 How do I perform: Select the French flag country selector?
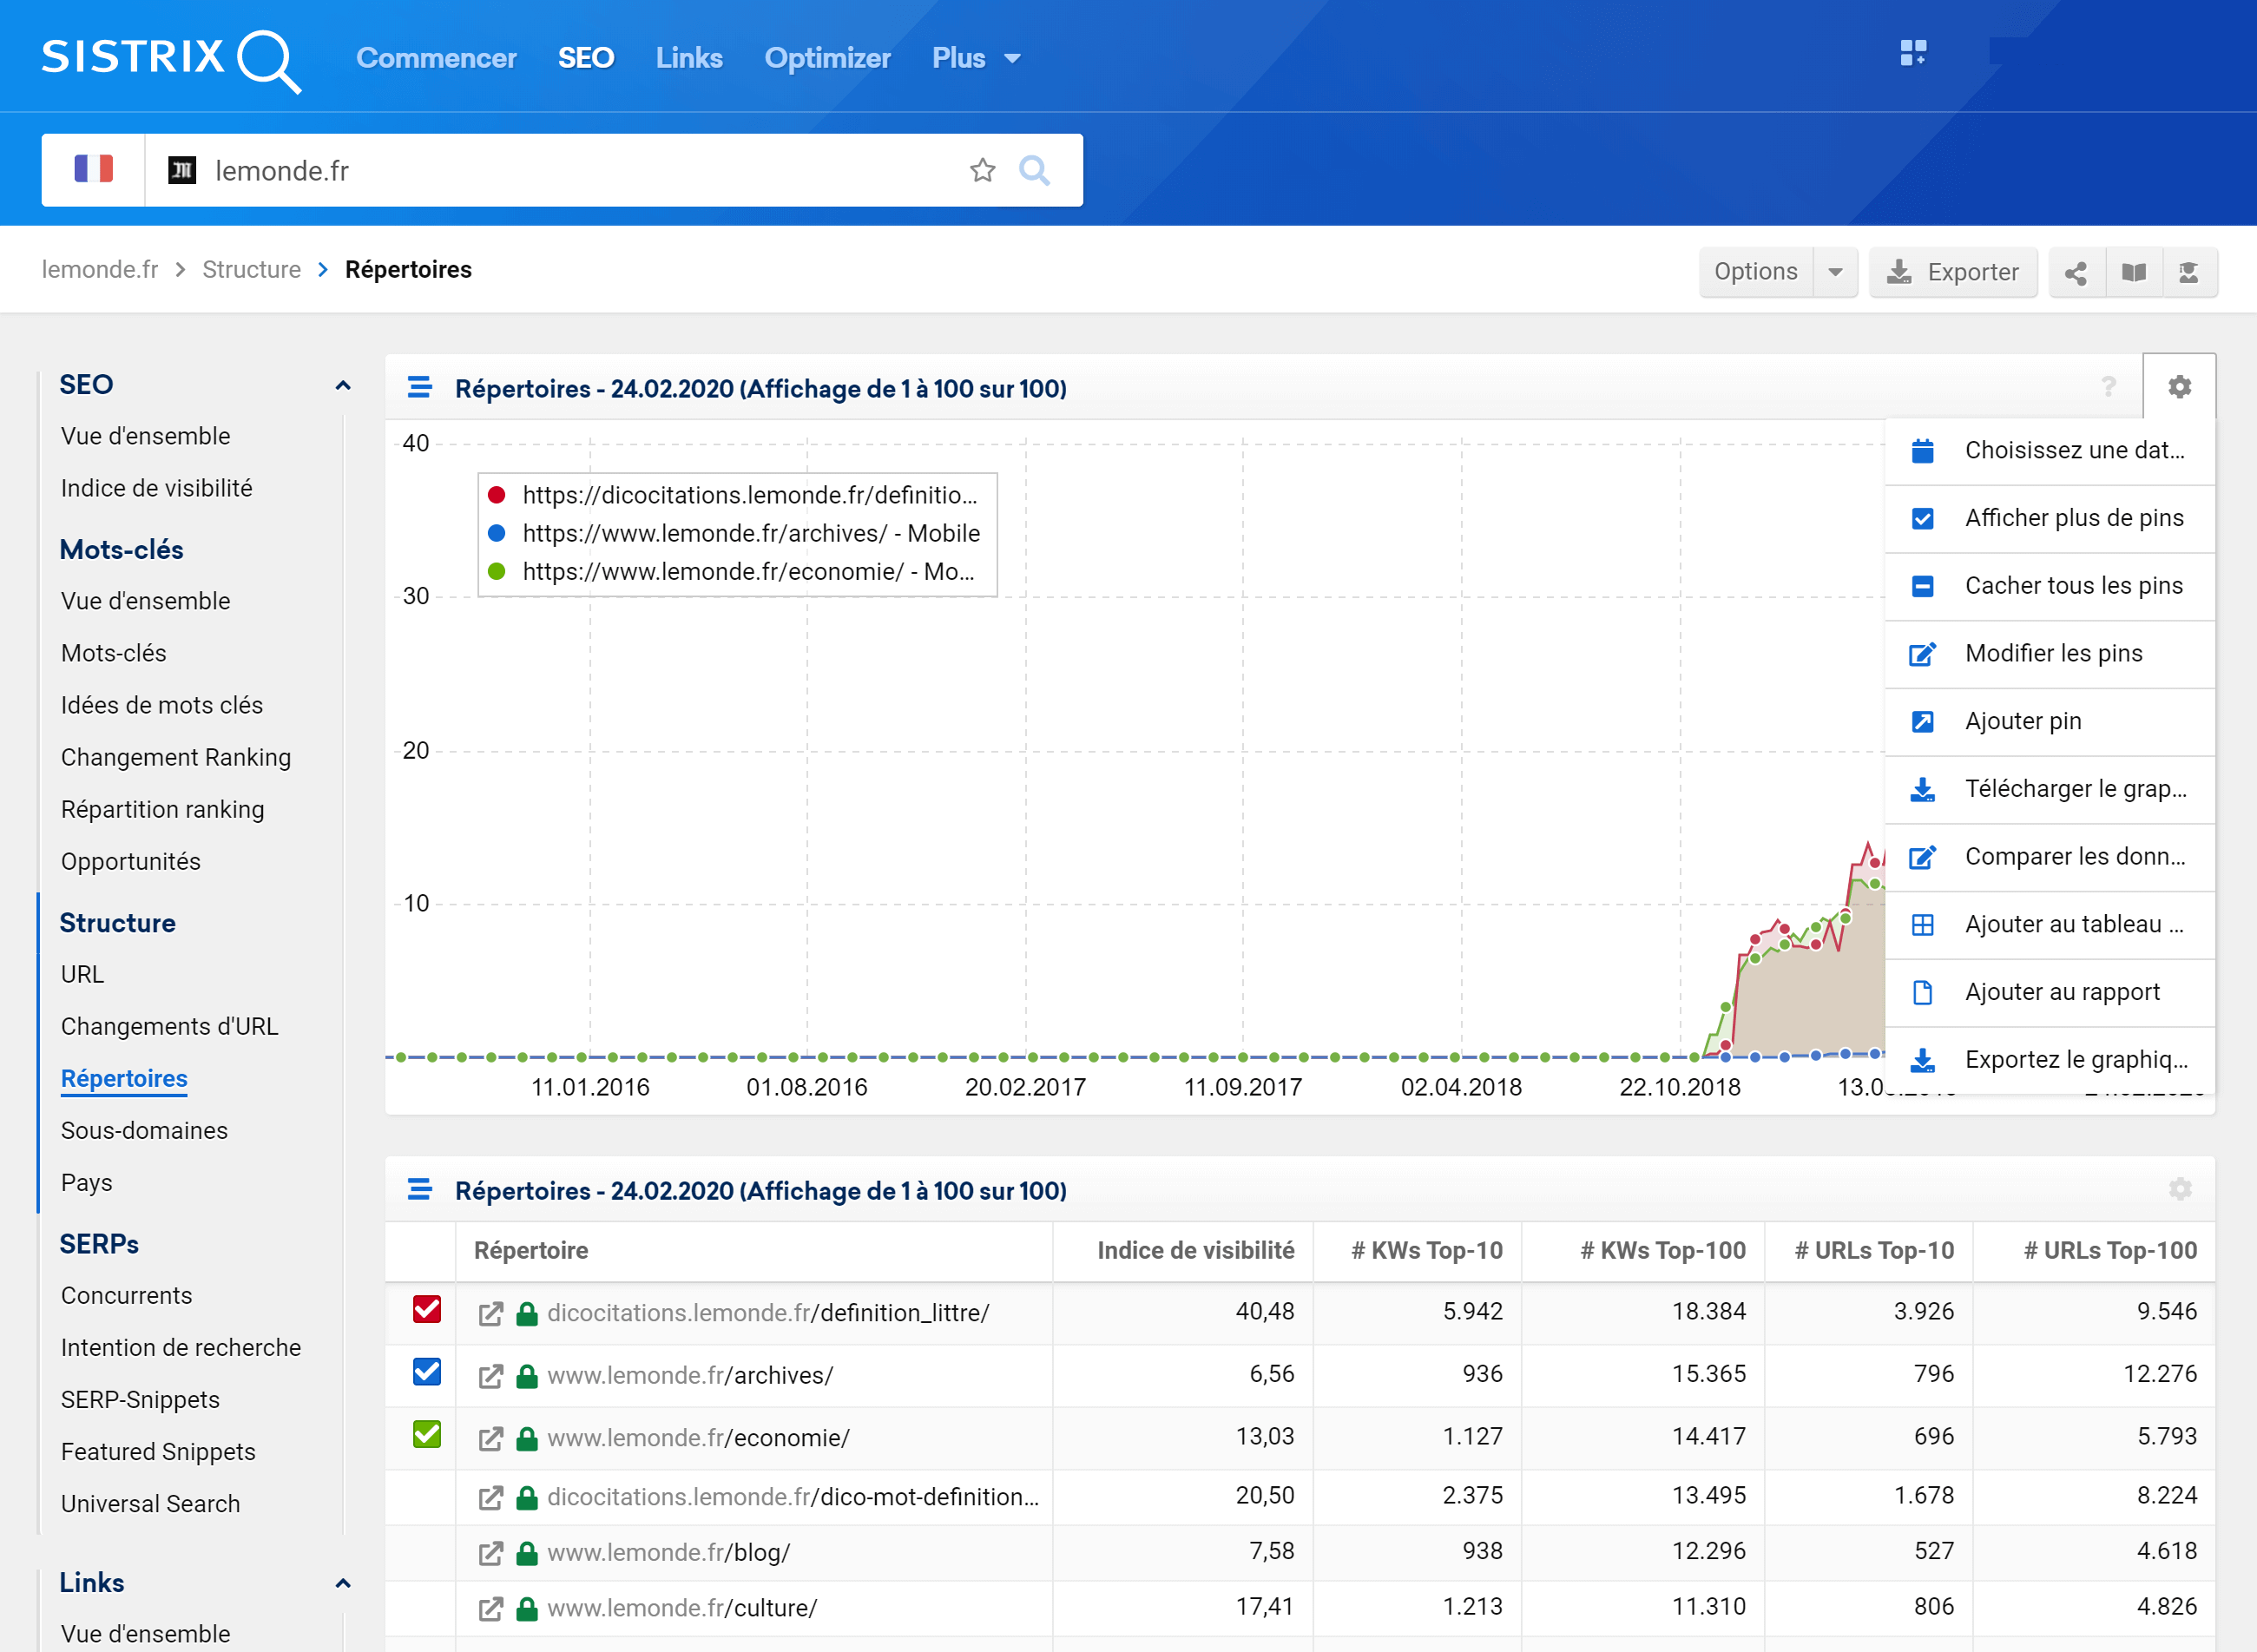tap(94, 169)
